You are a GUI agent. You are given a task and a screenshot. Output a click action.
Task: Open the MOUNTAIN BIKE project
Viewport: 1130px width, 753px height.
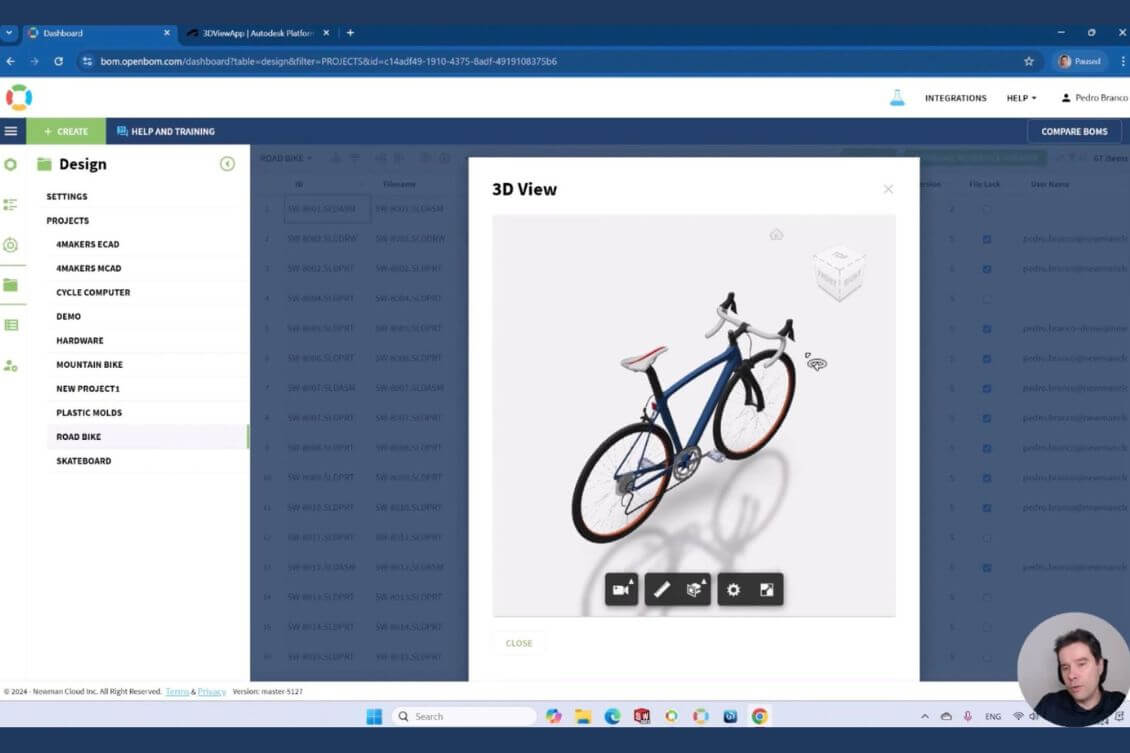(x=89, y=365)
